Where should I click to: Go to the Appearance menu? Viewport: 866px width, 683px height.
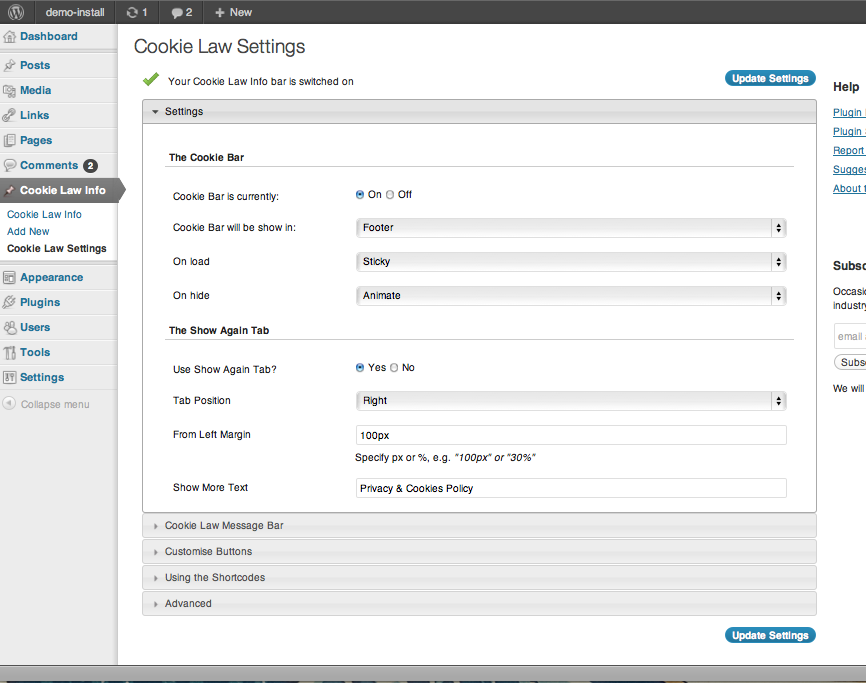(x=51, y=278)
